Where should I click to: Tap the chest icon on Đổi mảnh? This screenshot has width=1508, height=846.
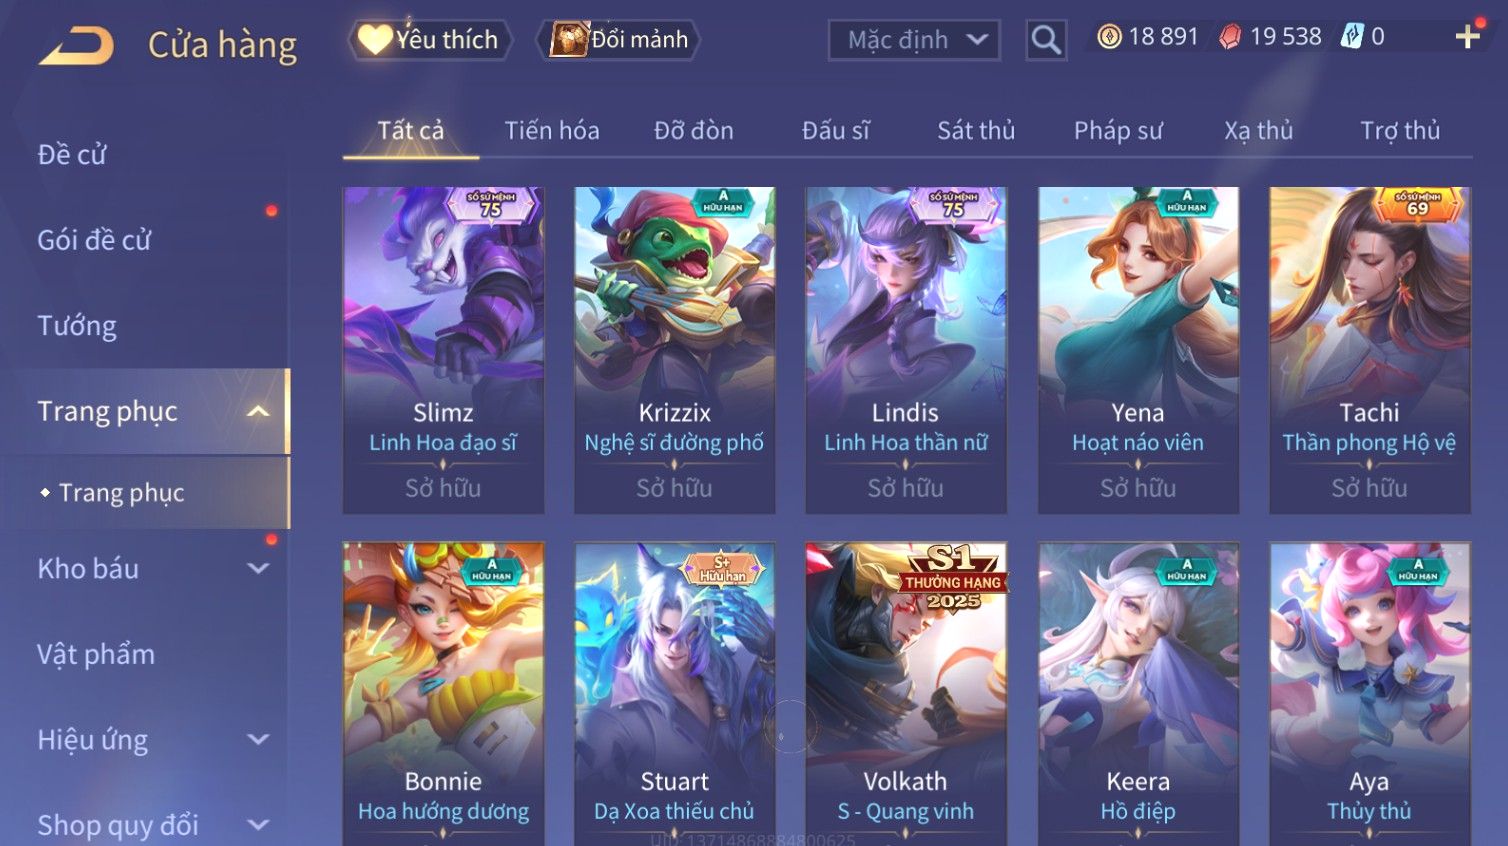pyautogui.click(x=568, y=40)
